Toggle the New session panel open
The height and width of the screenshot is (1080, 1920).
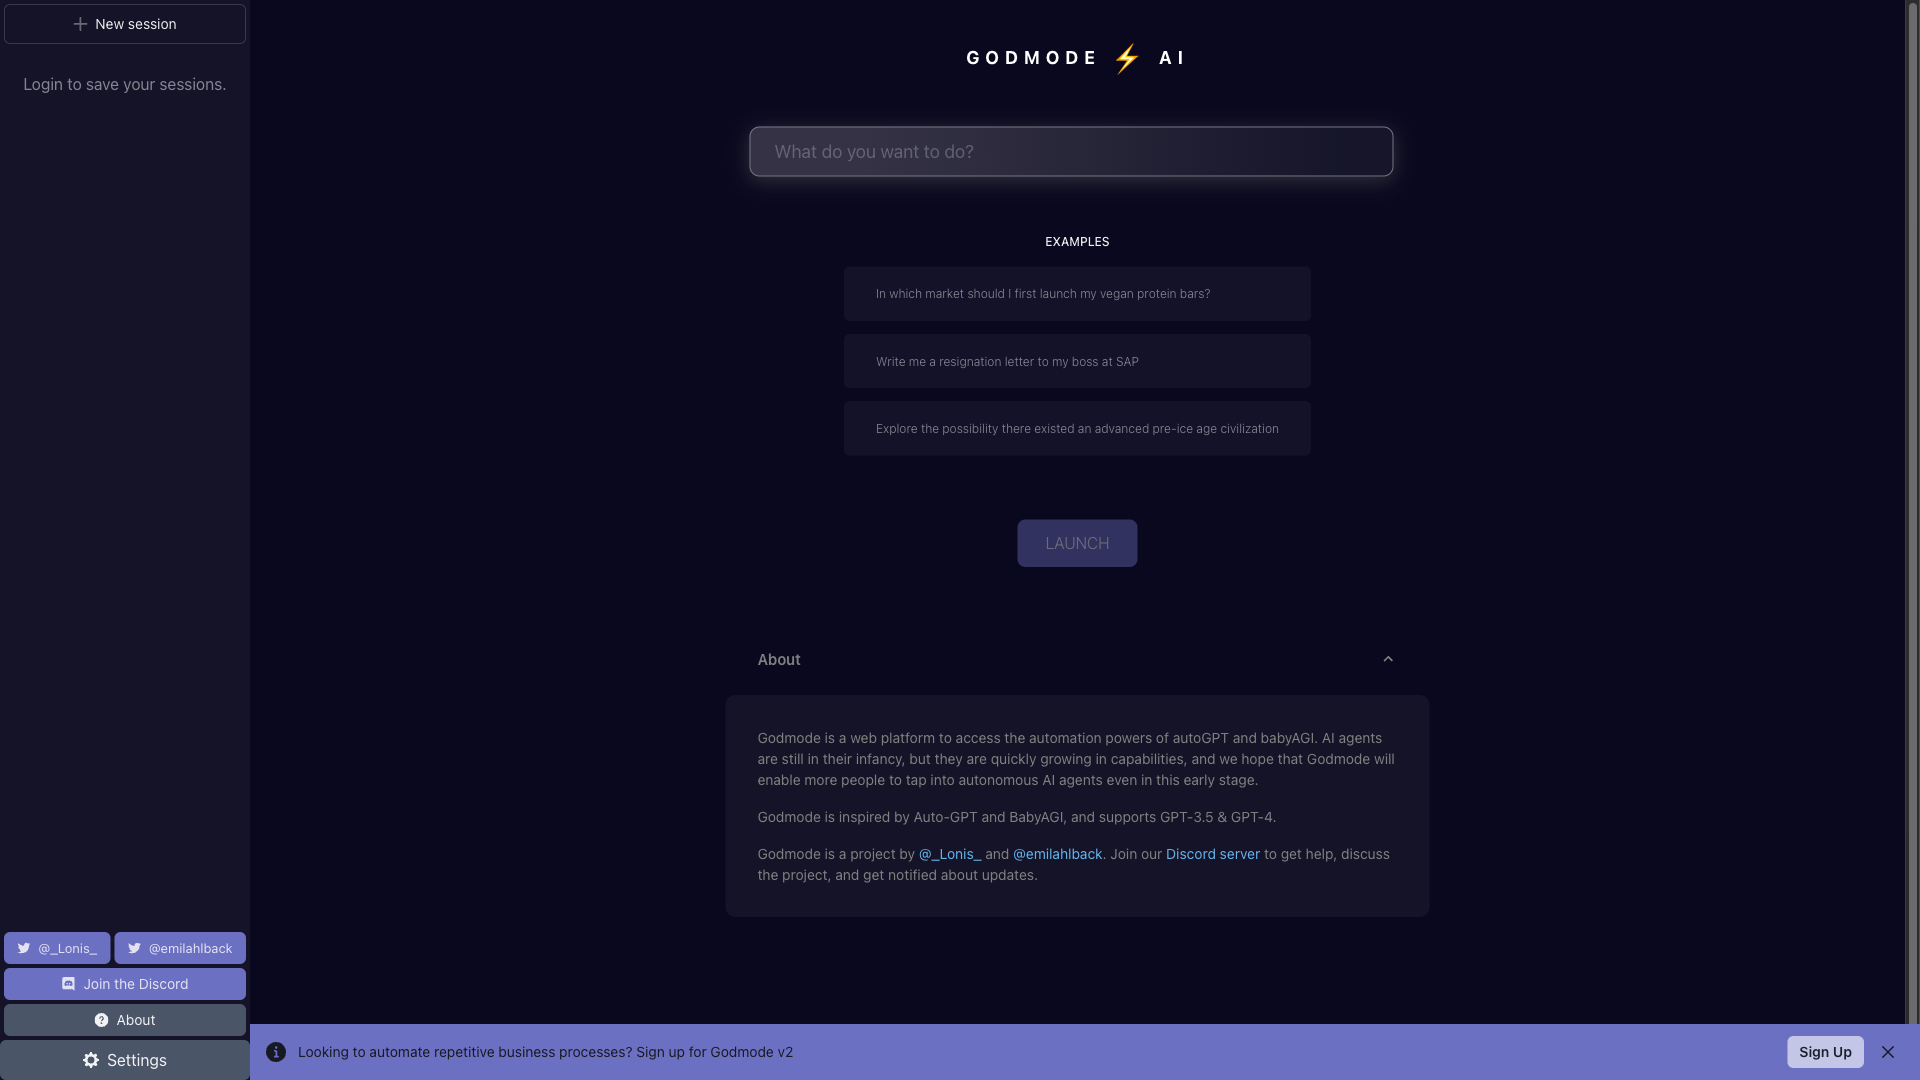click(124, 22)
